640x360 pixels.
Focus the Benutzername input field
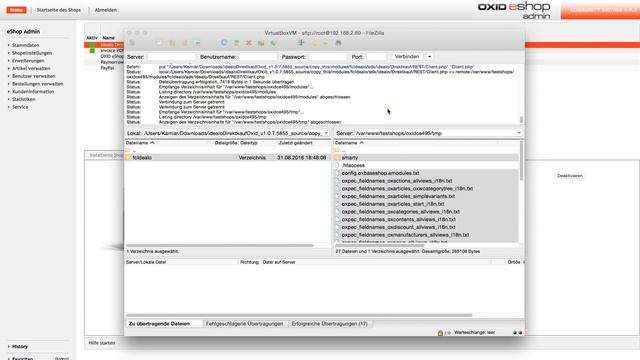258,57
